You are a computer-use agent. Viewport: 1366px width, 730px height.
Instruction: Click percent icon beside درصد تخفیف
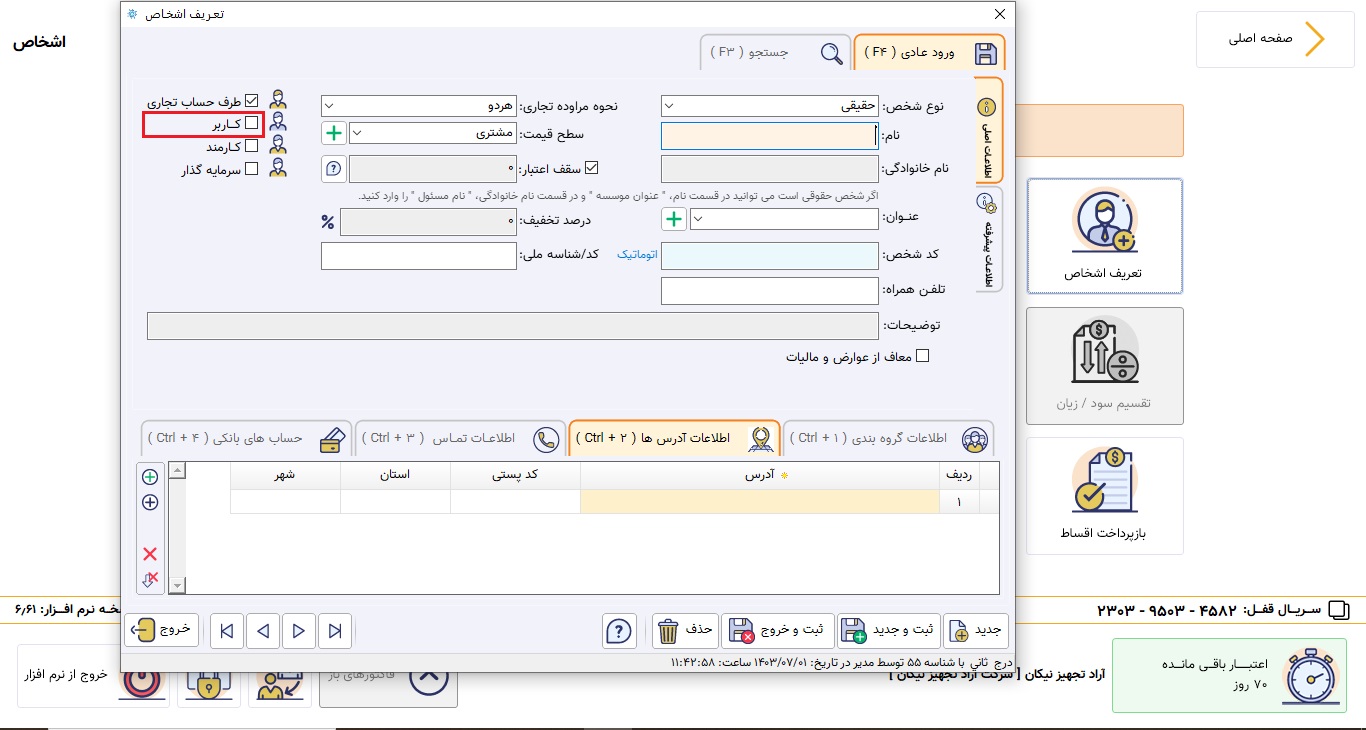pyautogui.click(x=327, y=221)
